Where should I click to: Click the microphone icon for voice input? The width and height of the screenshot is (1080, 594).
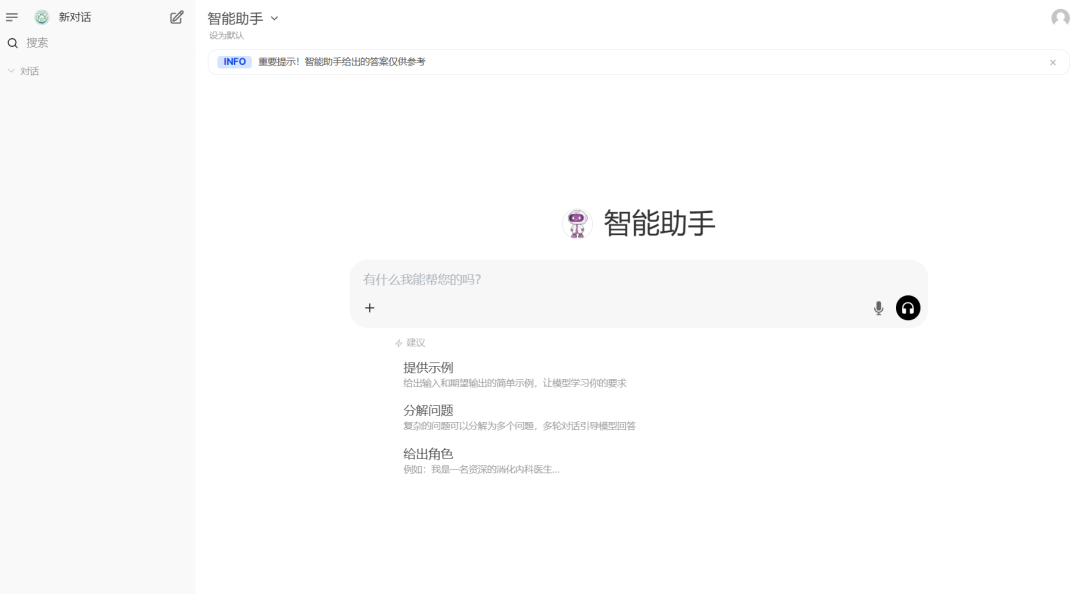(878, 308)
